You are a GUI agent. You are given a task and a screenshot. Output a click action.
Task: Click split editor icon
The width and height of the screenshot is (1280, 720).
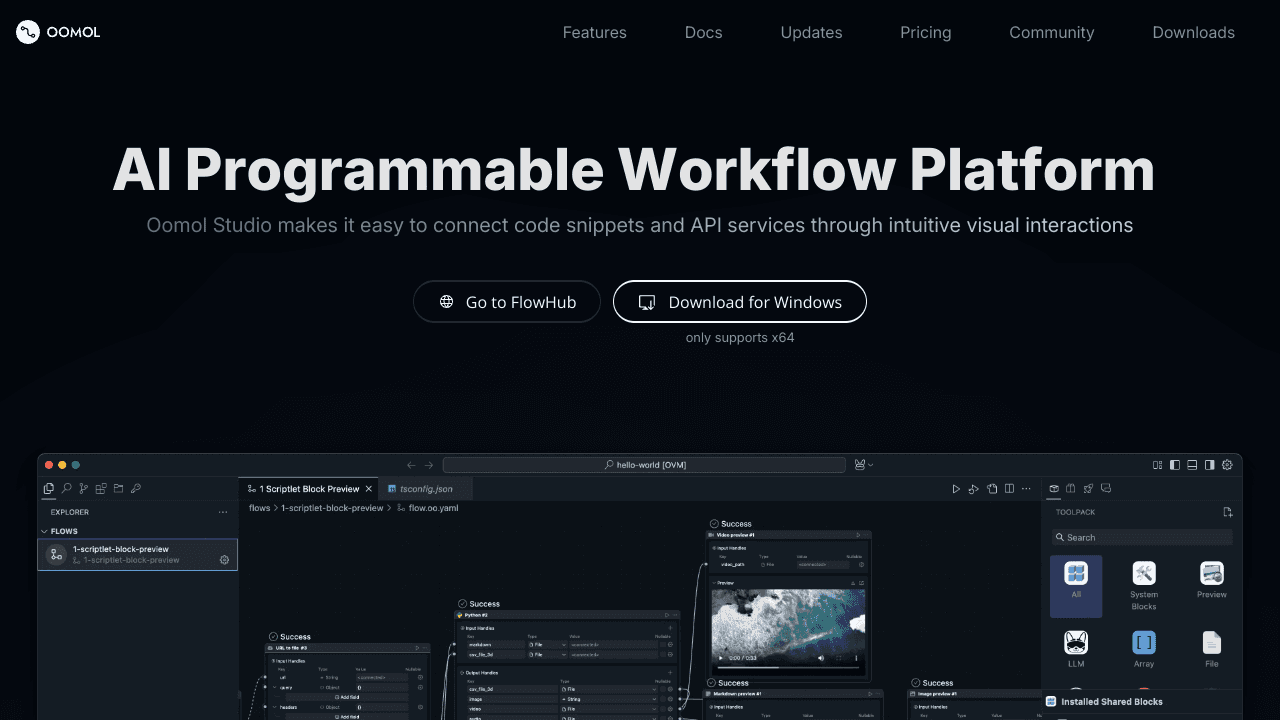[x=1009, y=489]
